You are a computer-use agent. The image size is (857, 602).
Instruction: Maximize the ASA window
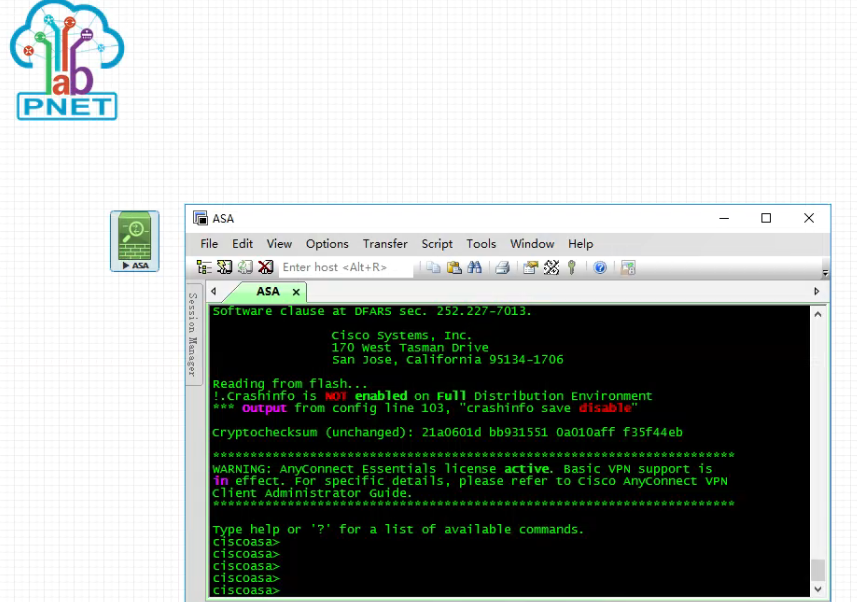pos(766,218)
